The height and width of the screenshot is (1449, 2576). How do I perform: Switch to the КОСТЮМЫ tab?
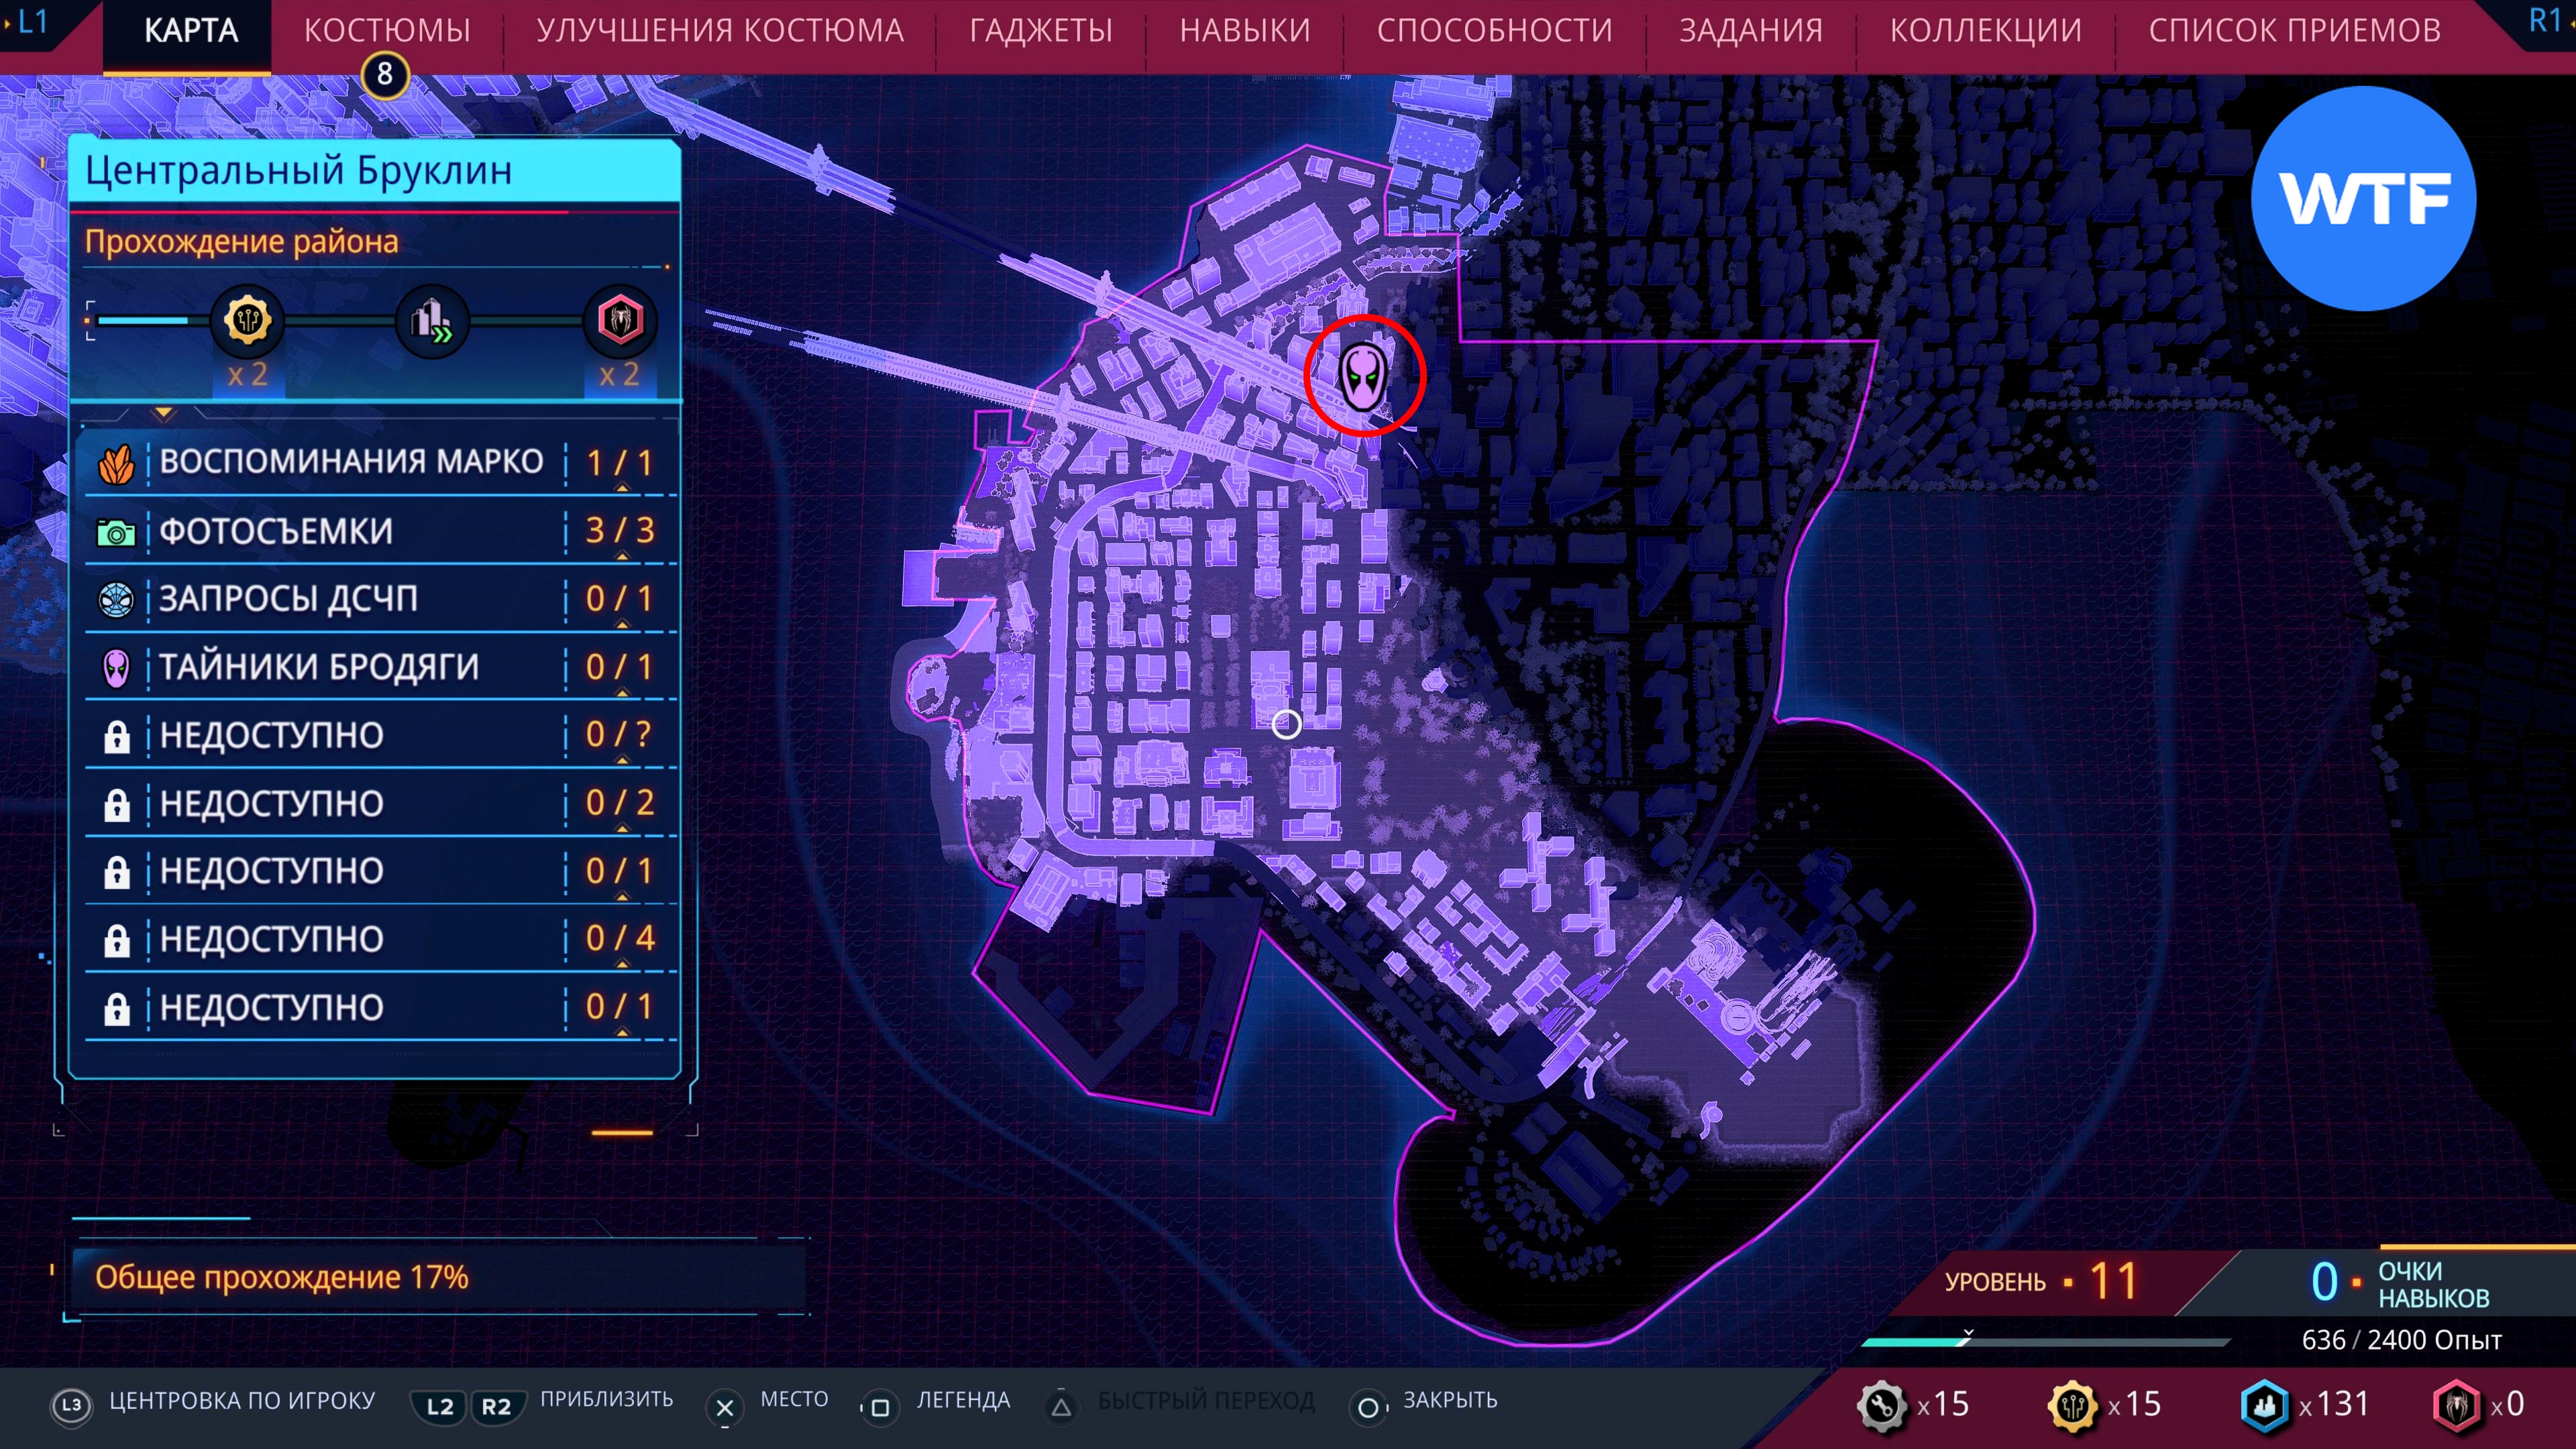[x=387, y=31]
